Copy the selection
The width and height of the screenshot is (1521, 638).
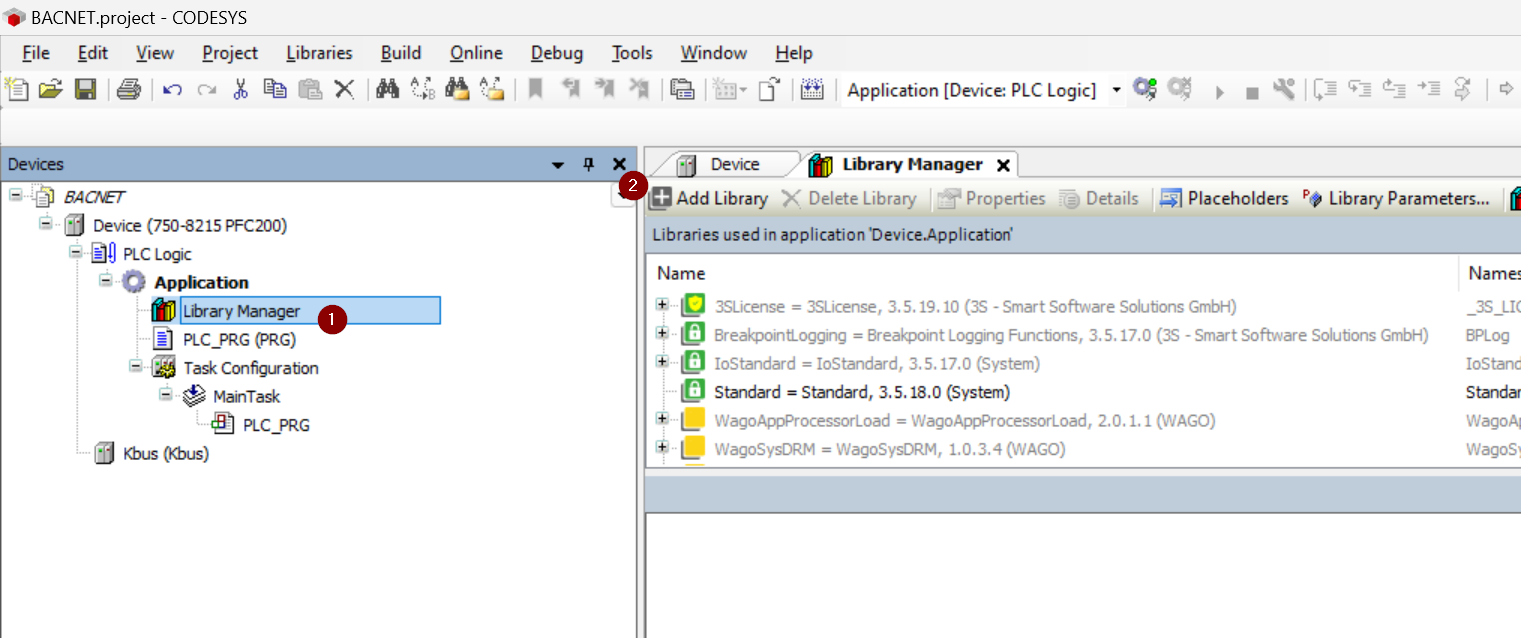pos(275,90)
